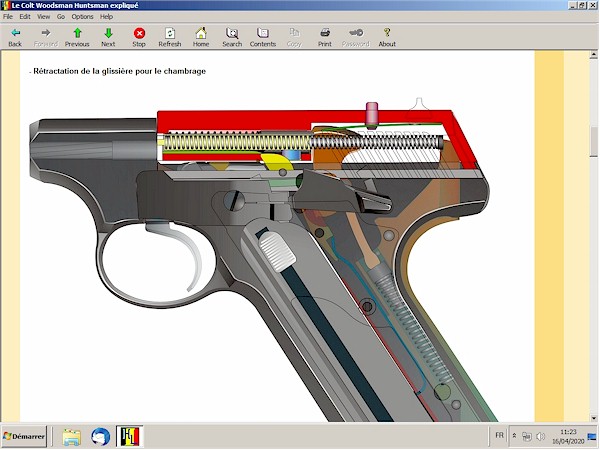Screen dimensions: 600x450
Task: Open the View menu
Action: pyautogui.click(x=43, y=16)
